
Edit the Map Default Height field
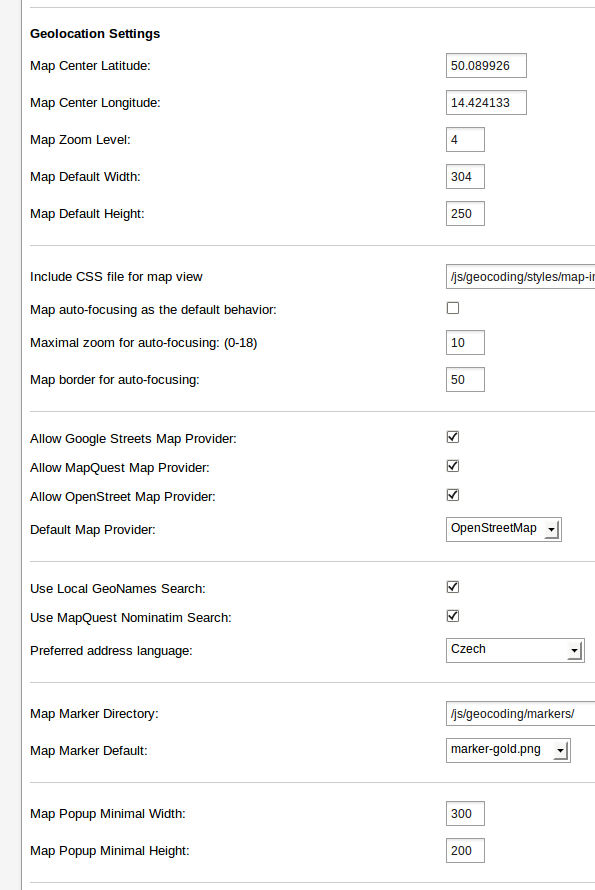click(x=465, y=213)
